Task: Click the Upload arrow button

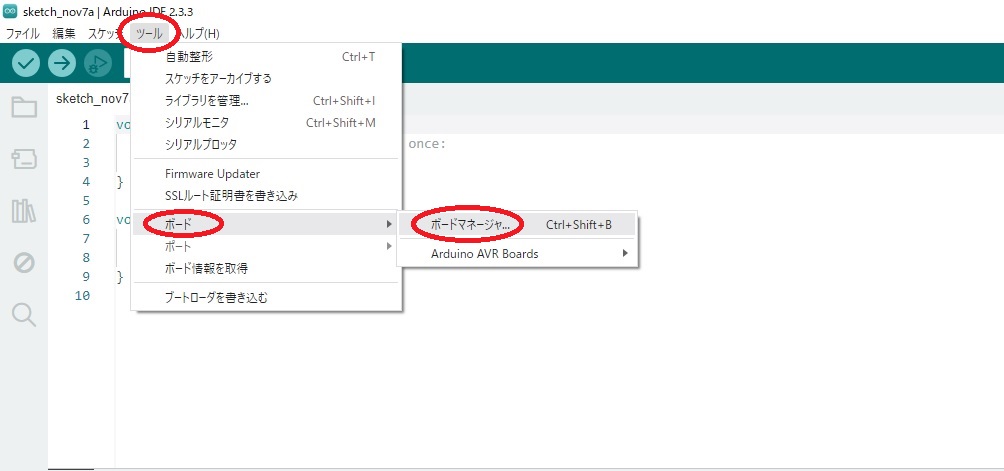Action: click(x=61, y=63)
